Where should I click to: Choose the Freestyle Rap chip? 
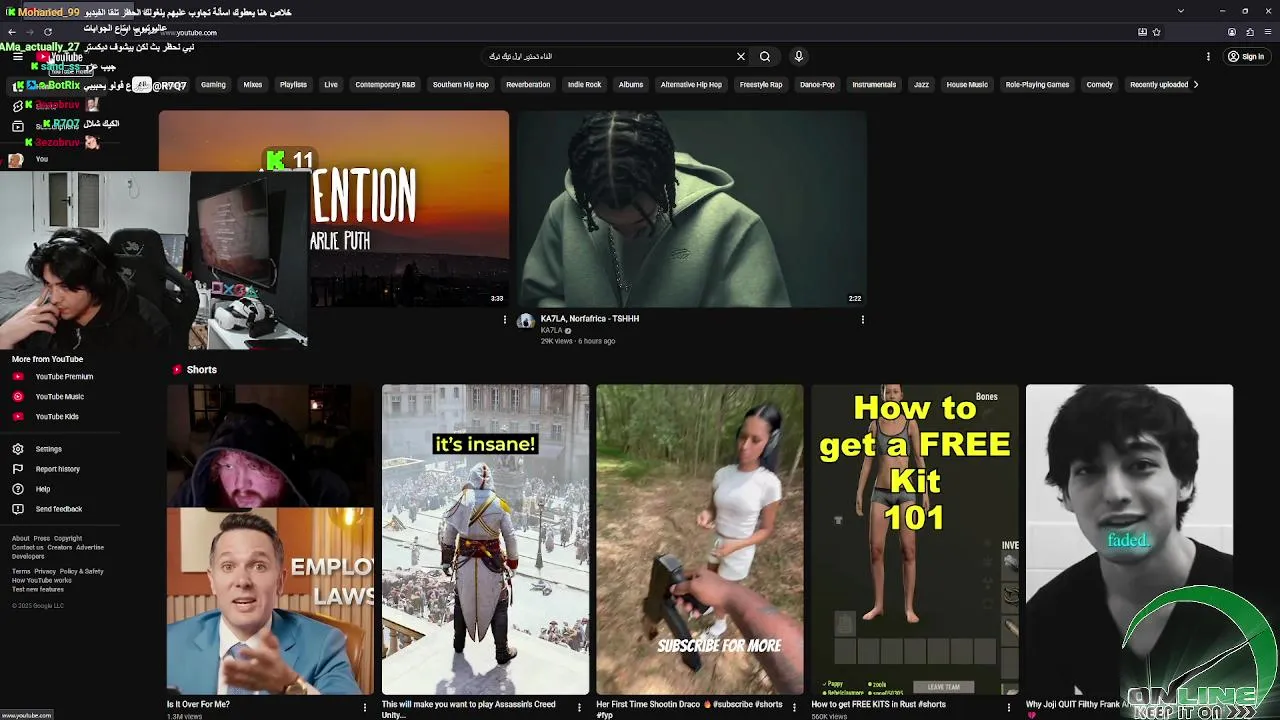(761, 85)
